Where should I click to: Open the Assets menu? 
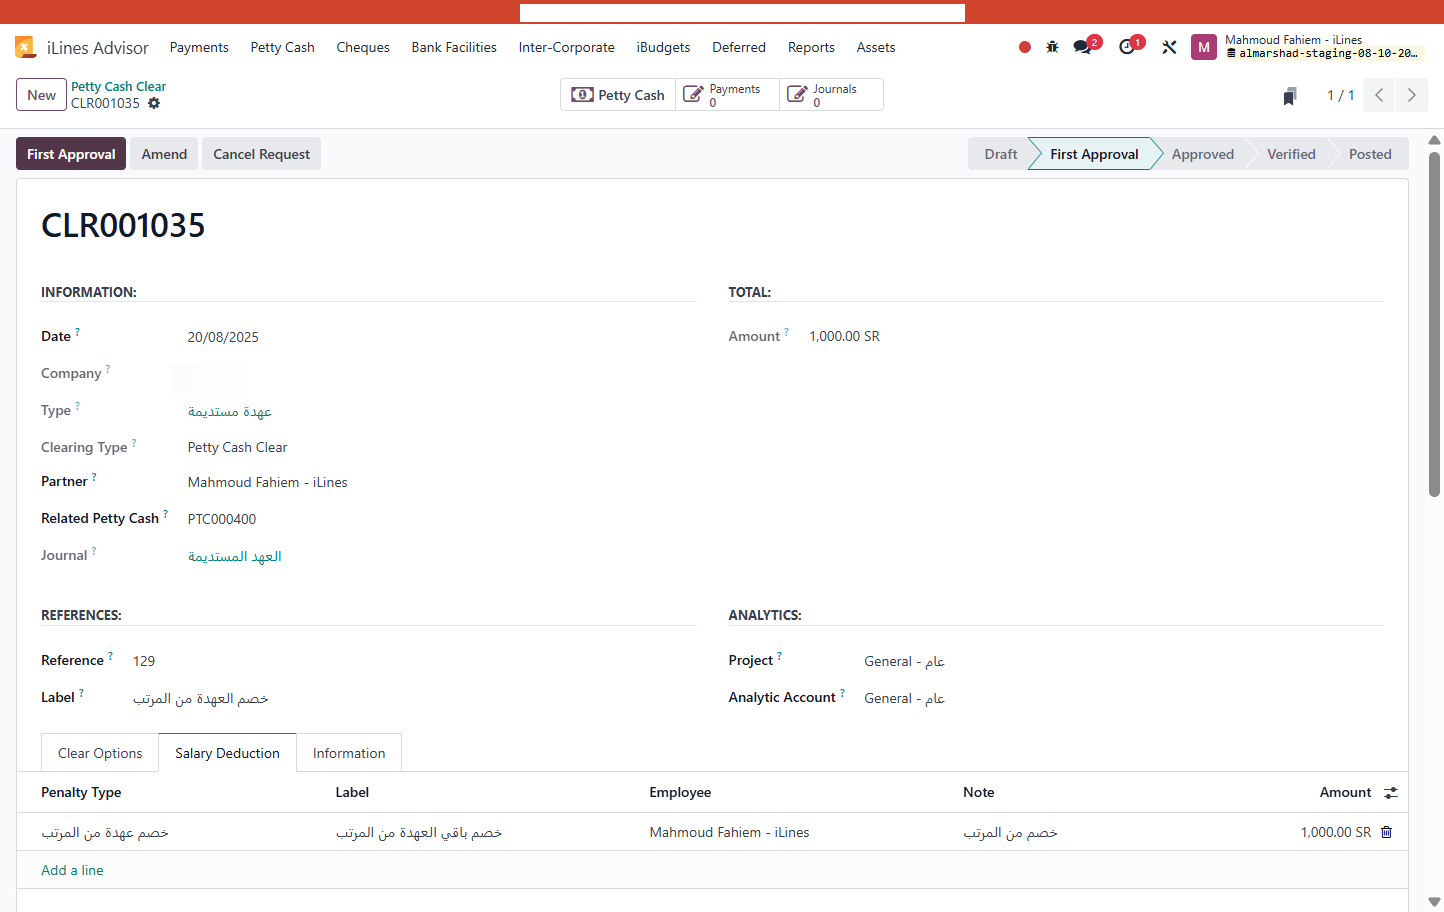pyautogui.click(x=876, y=47)
